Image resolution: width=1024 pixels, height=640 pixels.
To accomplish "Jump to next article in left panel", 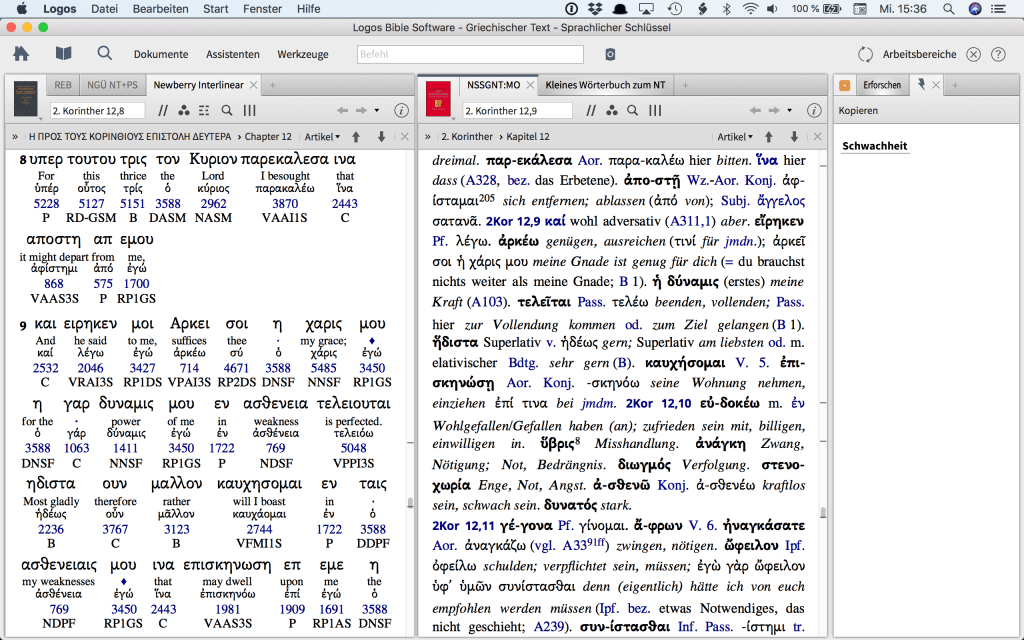I will point(381,136).
